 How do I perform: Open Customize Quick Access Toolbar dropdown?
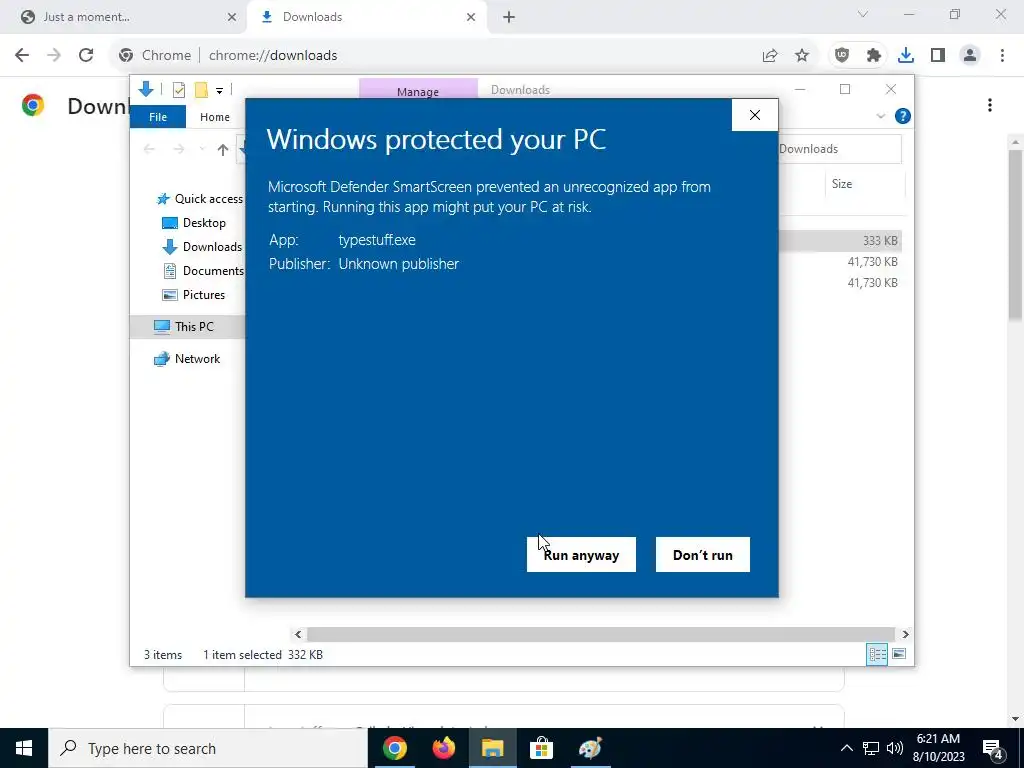click(x=219, y=91)
